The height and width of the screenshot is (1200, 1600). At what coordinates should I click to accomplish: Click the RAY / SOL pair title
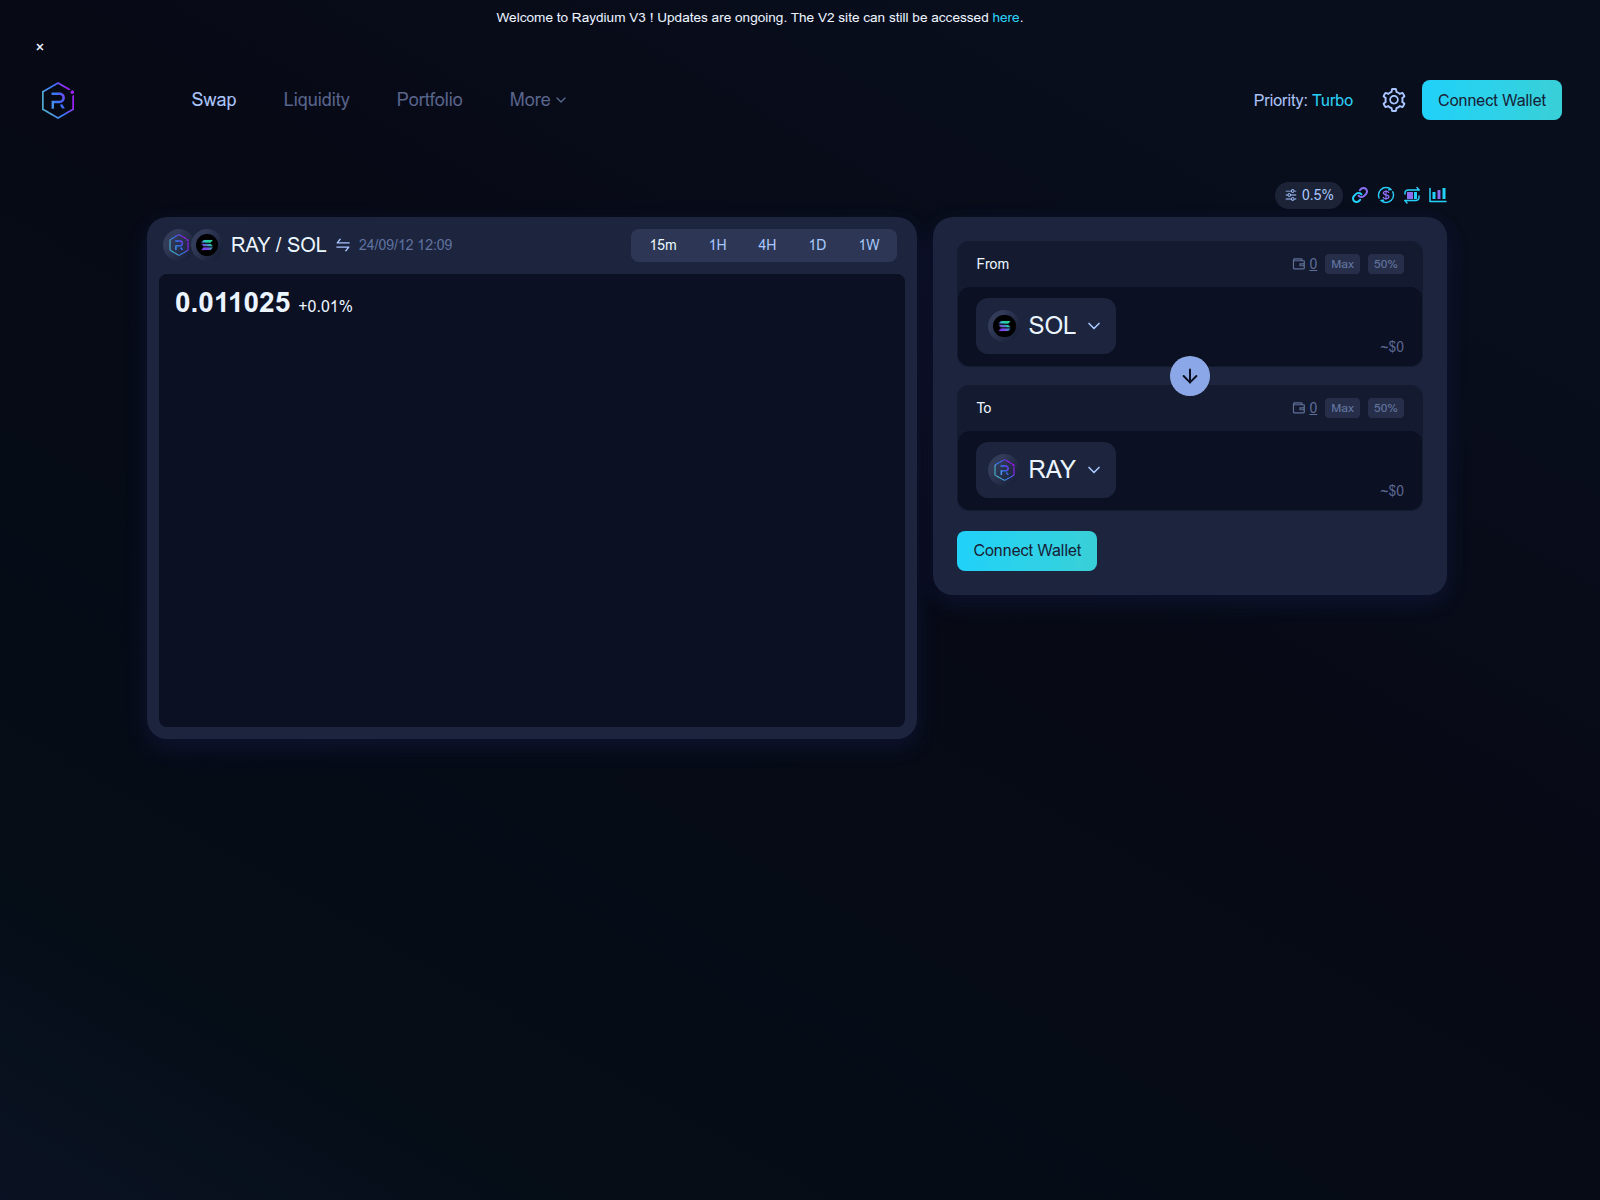pos(278,245)
